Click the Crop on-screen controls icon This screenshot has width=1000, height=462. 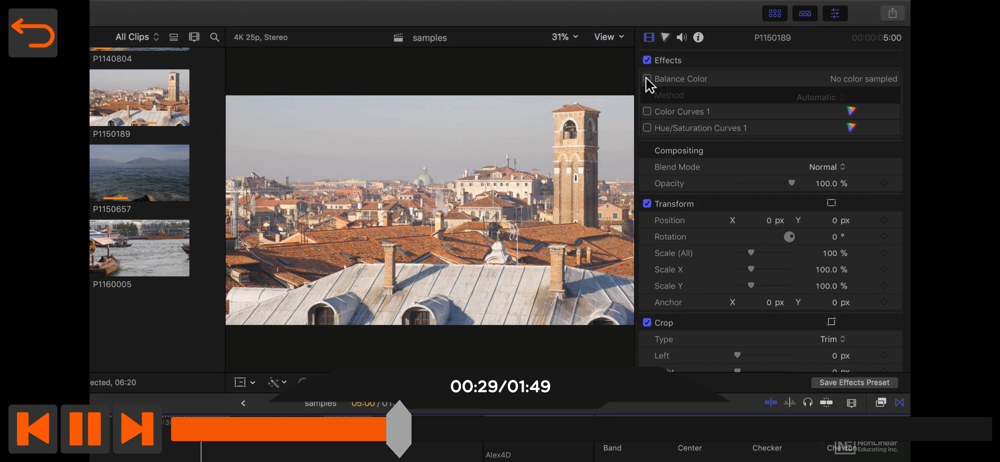[x=831, y=322]
